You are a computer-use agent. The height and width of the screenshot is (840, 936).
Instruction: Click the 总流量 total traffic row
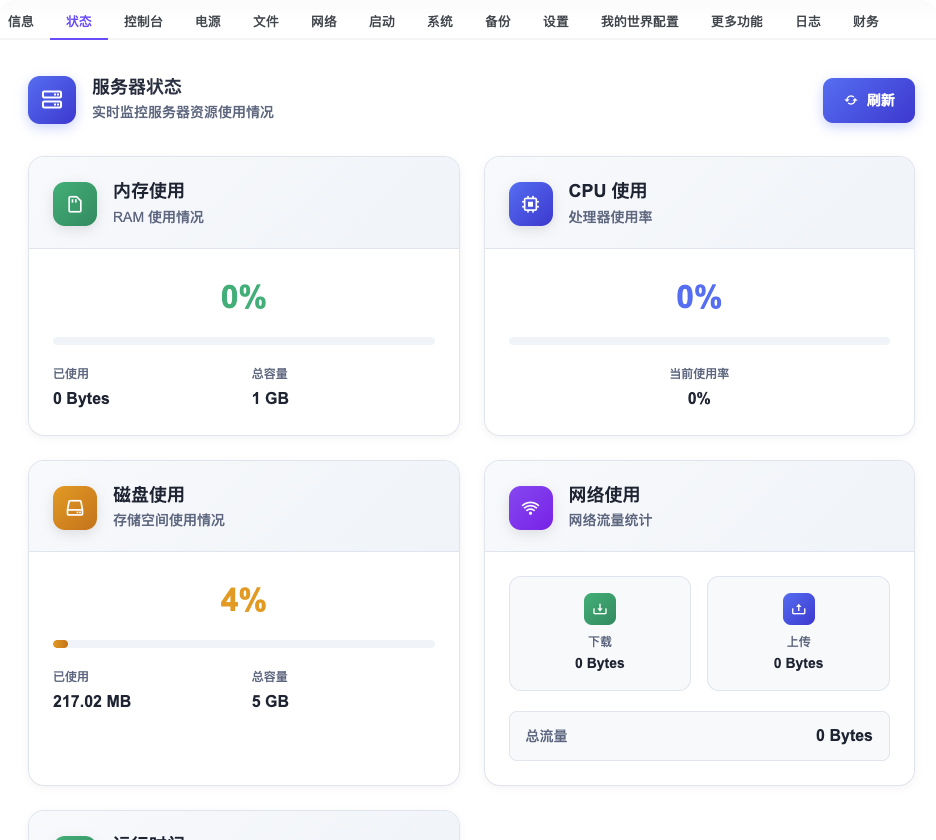[x=699, y=736]
